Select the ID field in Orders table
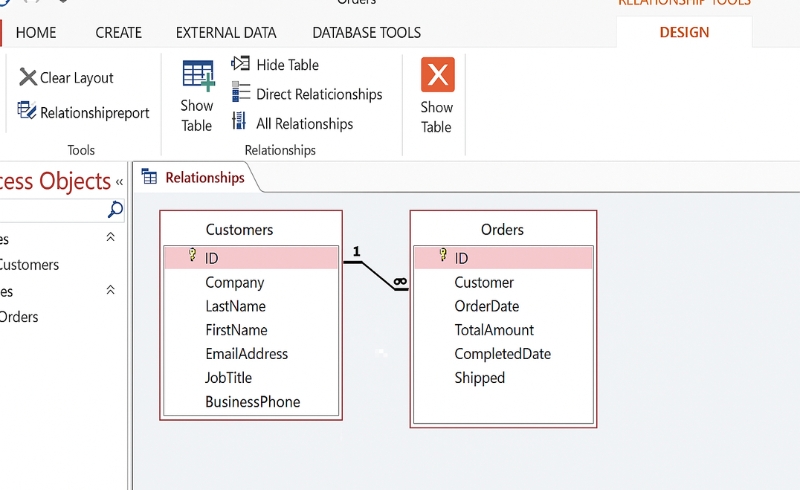Viewport: 800px width, 490px height. click(503, 258)
